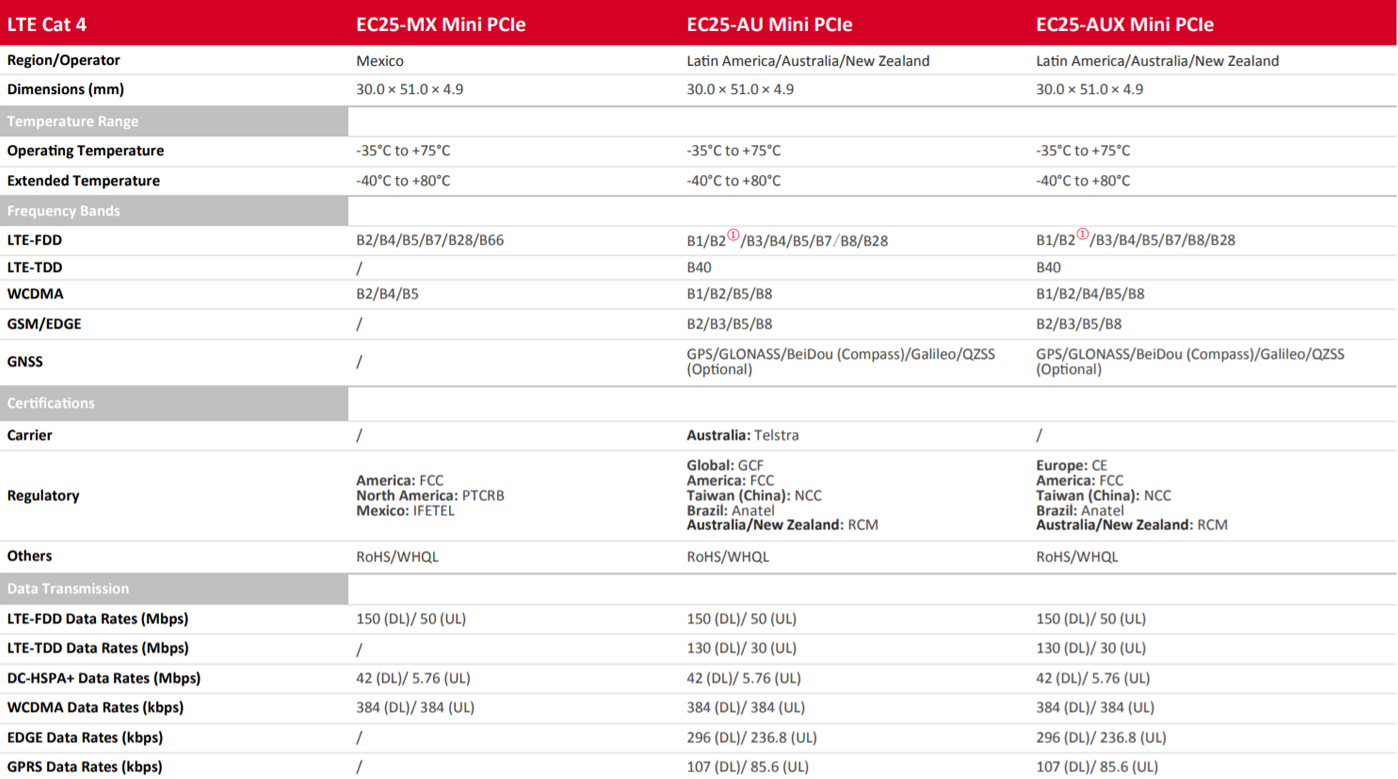Click the LTE Cat 4 title cell
The image size is (1398, 779).
pyautogui.click(x=47, y=24)
